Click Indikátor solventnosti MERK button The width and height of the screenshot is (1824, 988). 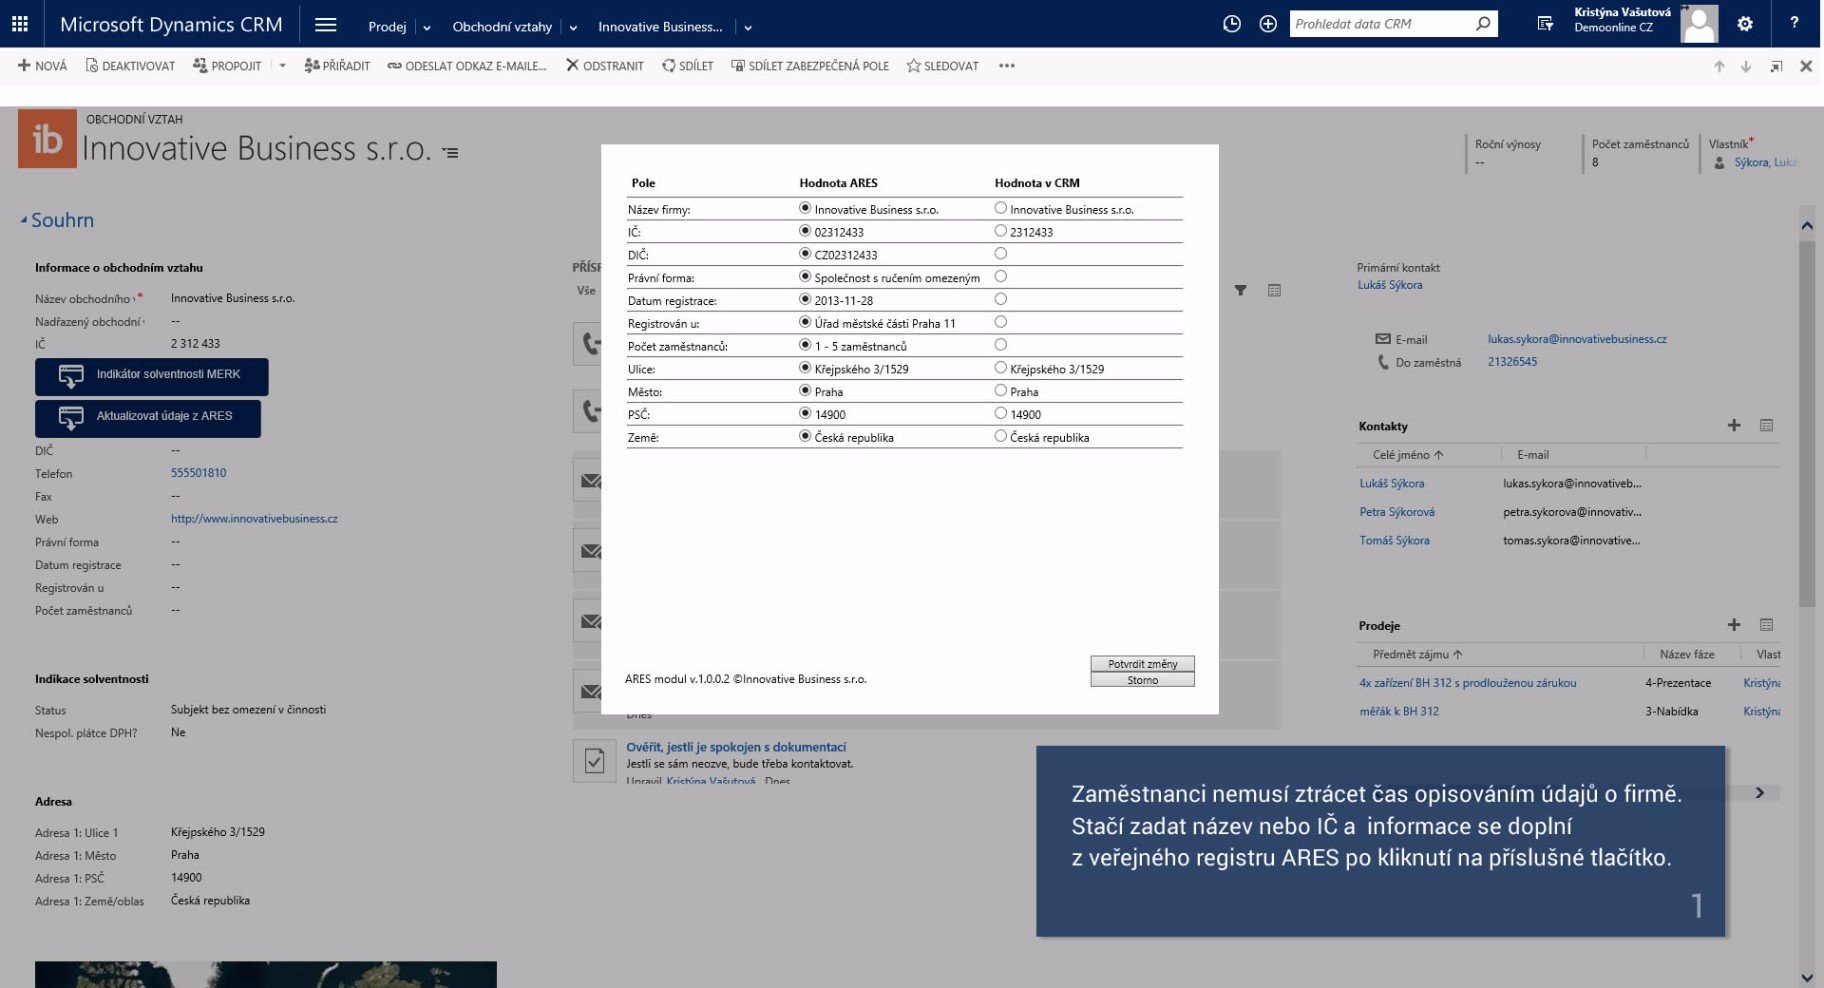click(152, 376)
